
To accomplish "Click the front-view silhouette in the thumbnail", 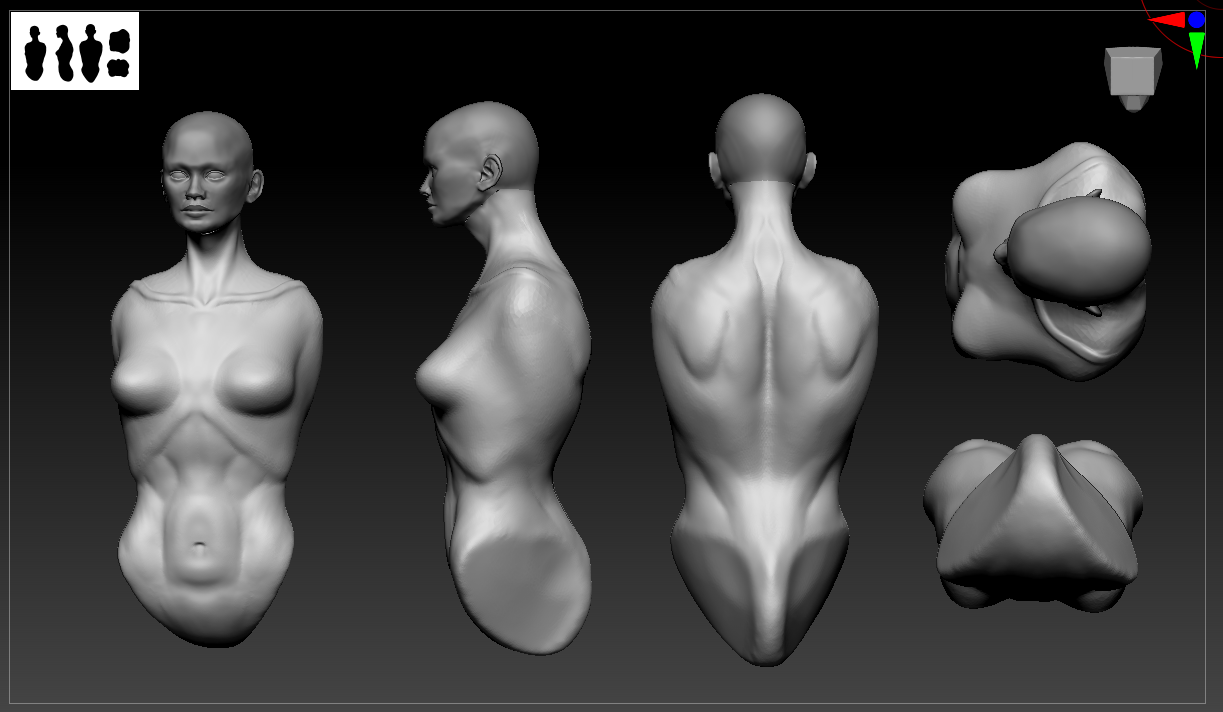I will pyautogui.click(x=37, y=53).
